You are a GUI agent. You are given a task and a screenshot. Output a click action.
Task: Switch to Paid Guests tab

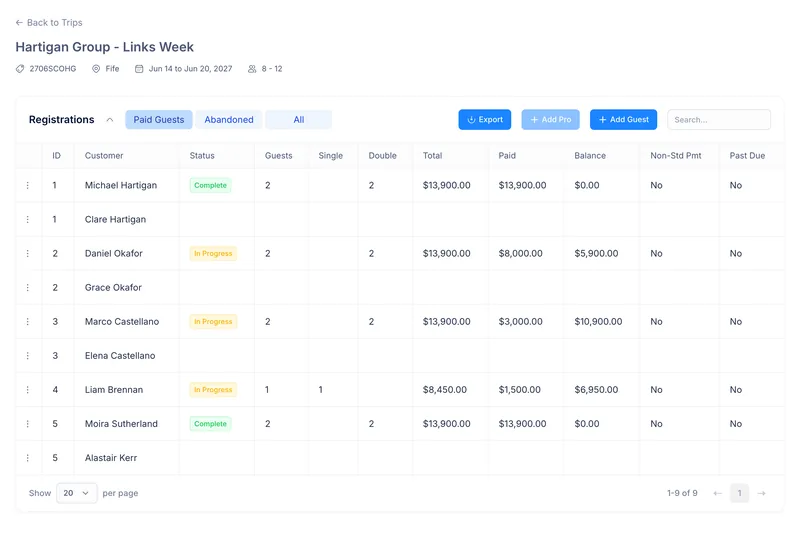pyautogui.click(x=159, y=120)
